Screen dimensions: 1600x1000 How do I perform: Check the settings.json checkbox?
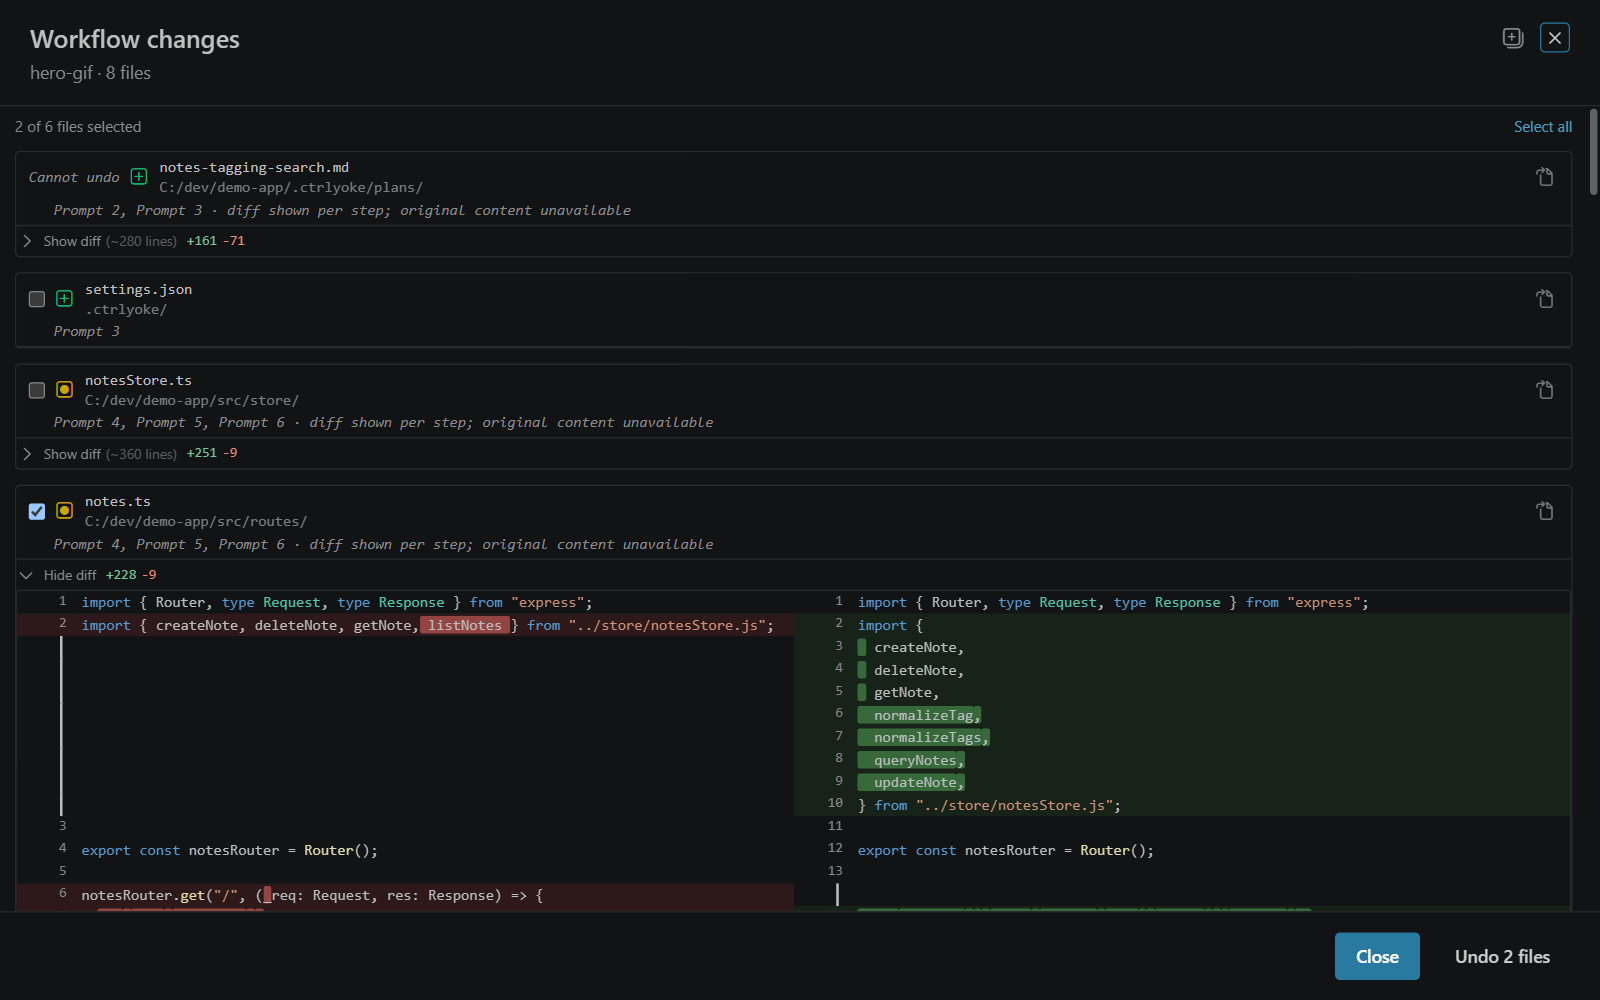[37, 299]
